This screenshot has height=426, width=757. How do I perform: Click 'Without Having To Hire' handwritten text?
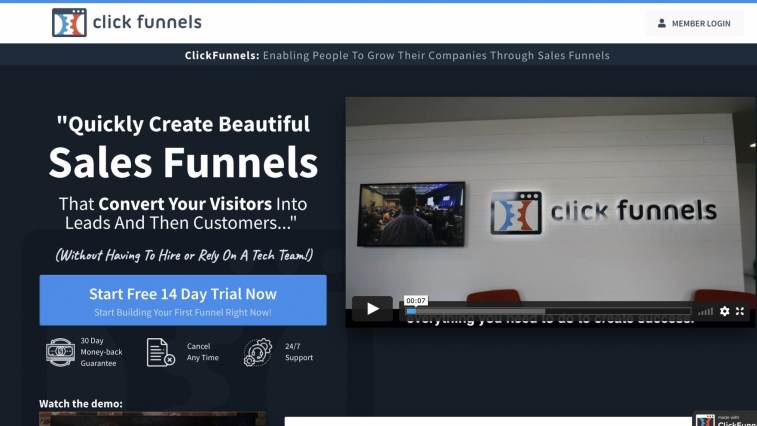(184, 255)
